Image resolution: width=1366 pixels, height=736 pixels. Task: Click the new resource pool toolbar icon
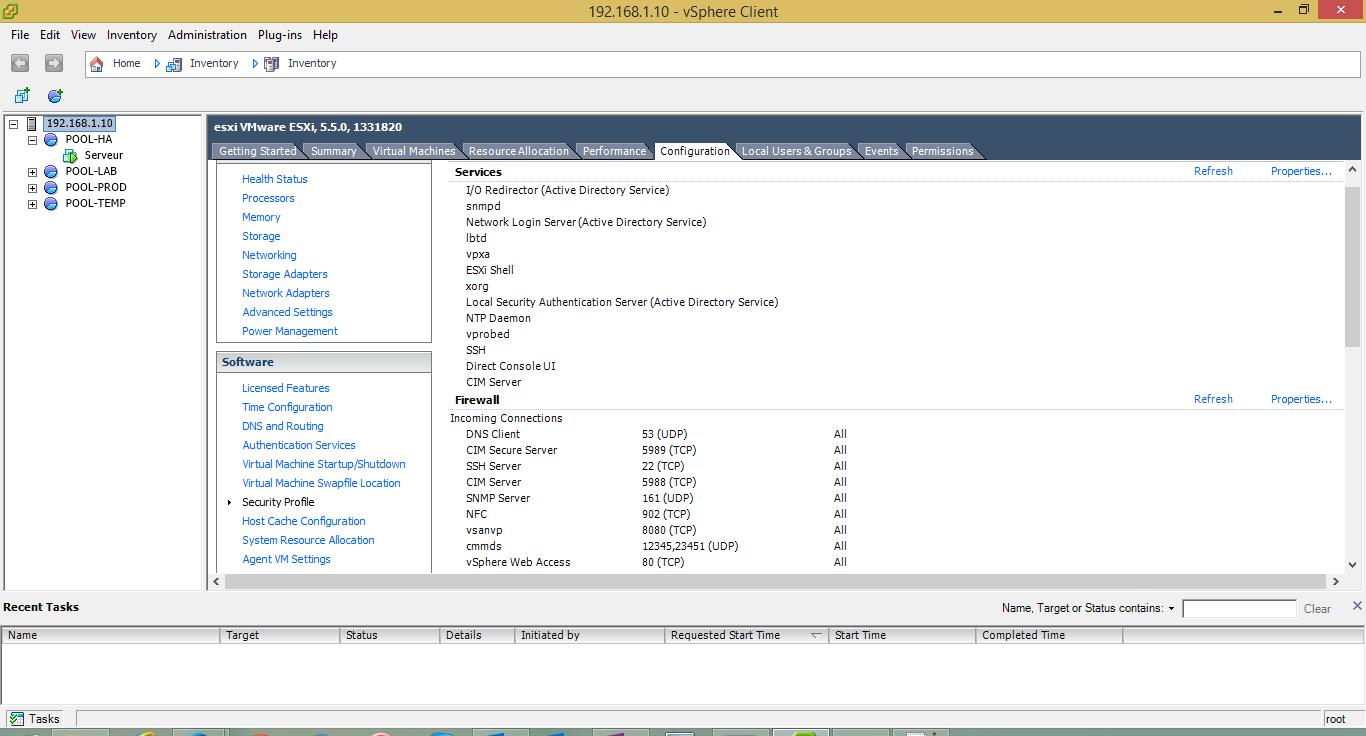tap(55, 95)
